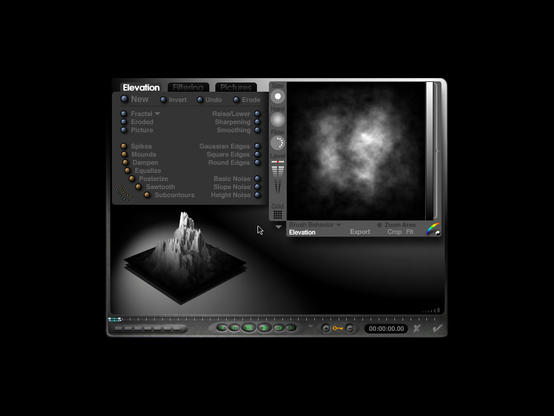The height and width of the screenshot is (416, 554).
Task: Cancel edits with the X button
Action: pyautogui.click(x=417, y=328)
